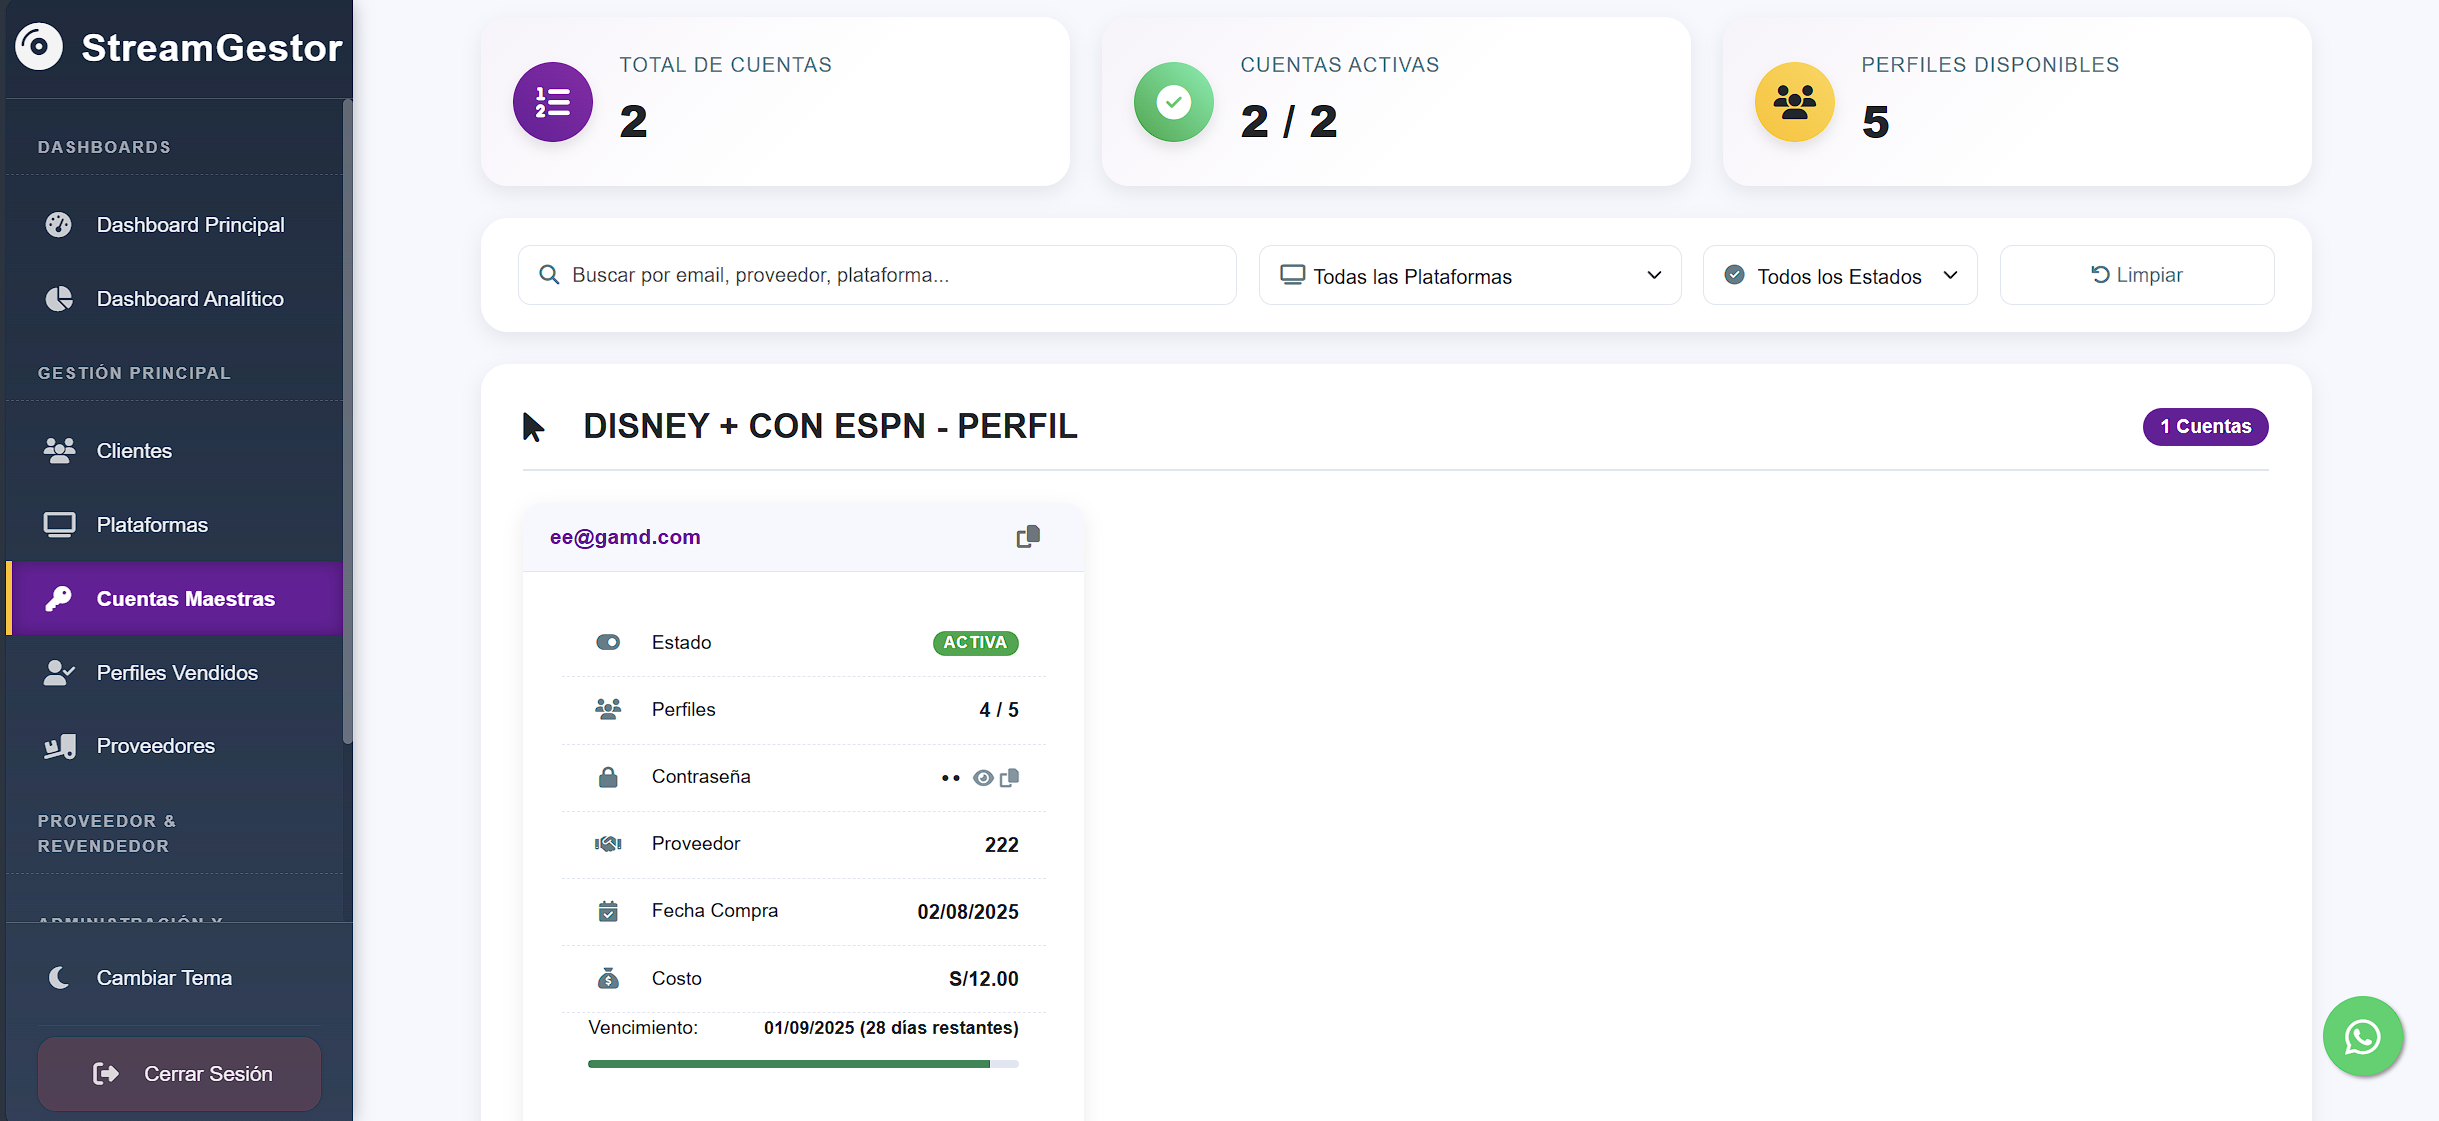The image size is (2439, 1121).
Task: Click the Proveedor value 222
Action: point(1001,845)
